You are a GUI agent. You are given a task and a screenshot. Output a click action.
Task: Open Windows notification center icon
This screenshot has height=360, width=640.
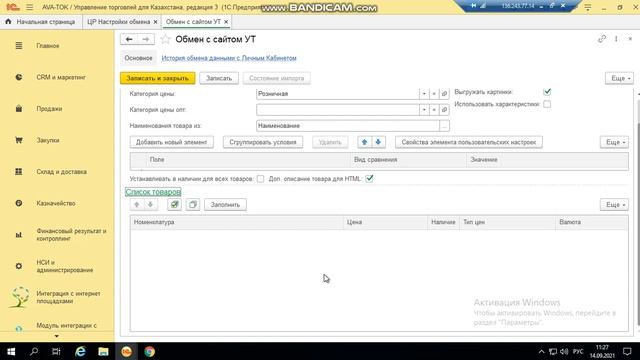click(x=627, y=351)
